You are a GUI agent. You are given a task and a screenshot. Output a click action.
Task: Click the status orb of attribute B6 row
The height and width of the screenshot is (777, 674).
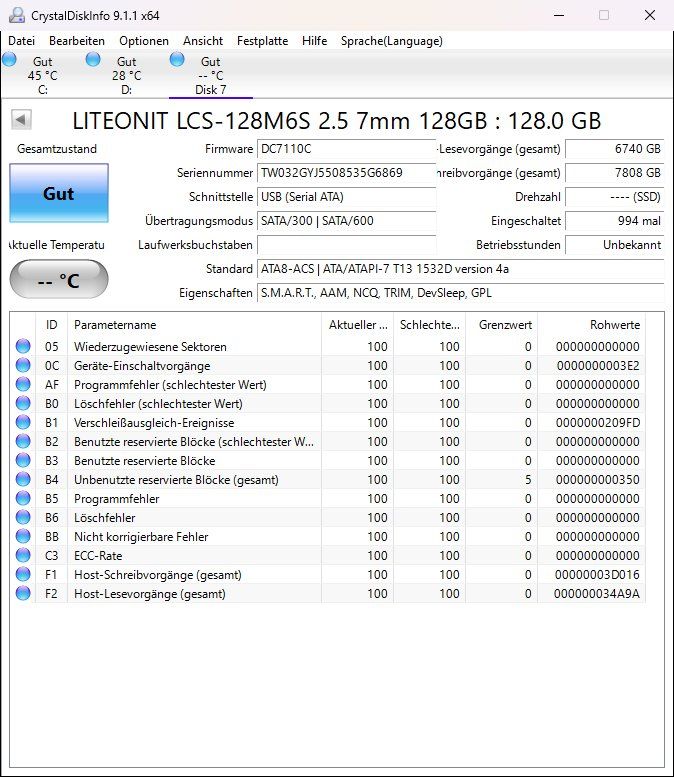coord(23,517)
